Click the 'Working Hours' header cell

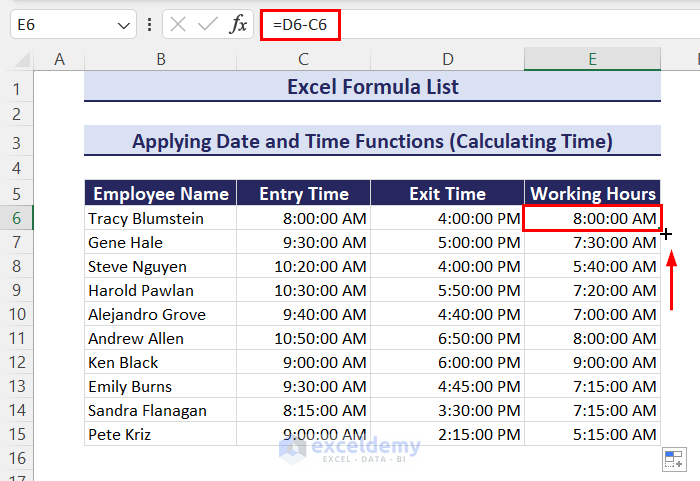[x=592, y=193]
